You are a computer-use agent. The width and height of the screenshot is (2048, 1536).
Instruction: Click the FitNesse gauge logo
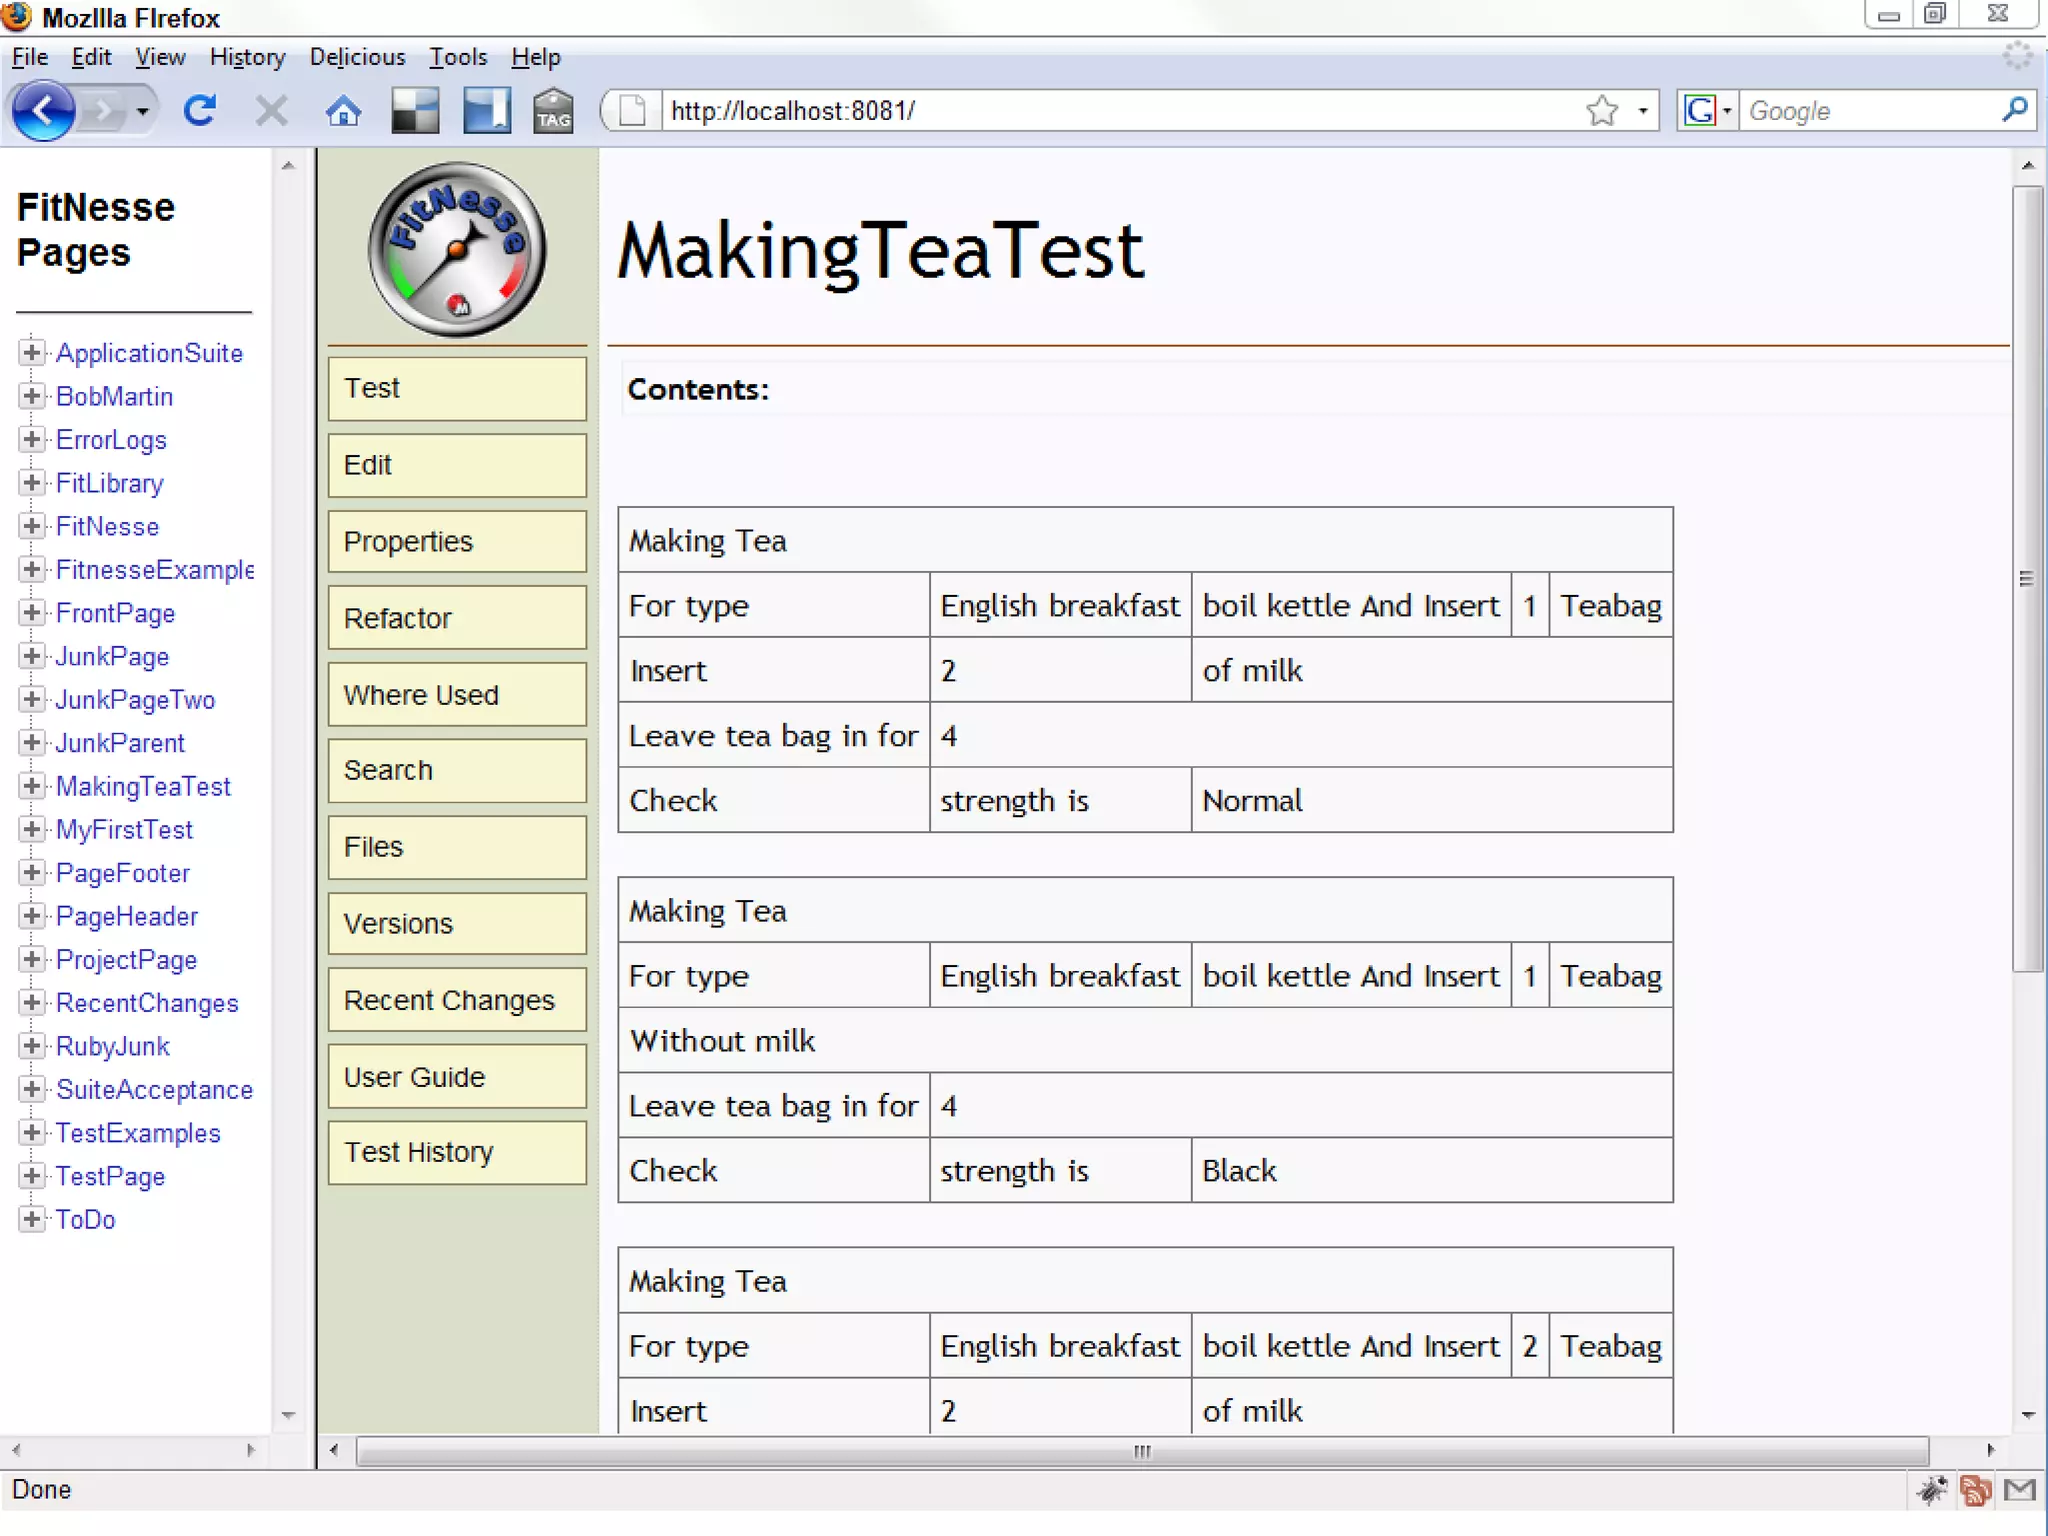click(x=457, y=249)
